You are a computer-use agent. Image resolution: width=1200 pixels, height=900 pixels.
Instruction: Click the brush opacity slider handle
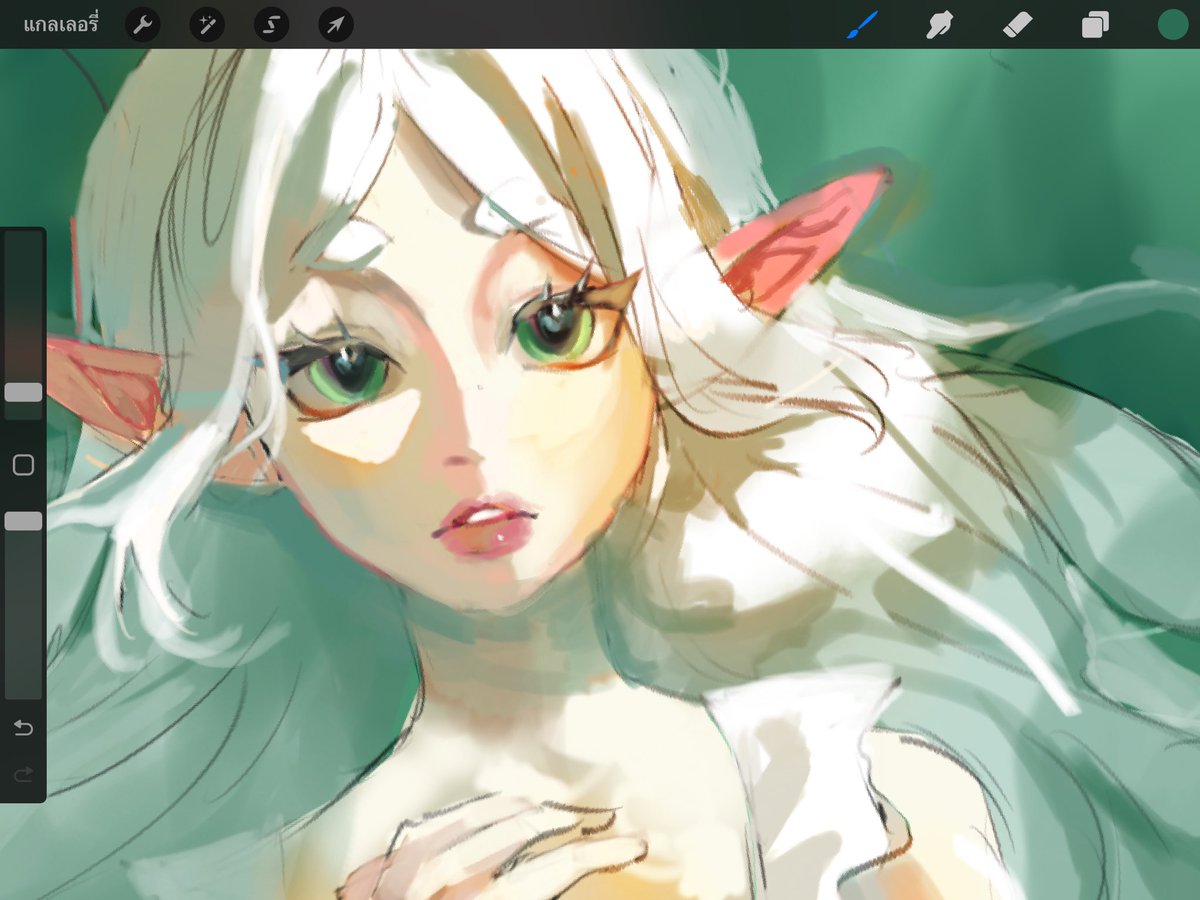coord(23,521)
